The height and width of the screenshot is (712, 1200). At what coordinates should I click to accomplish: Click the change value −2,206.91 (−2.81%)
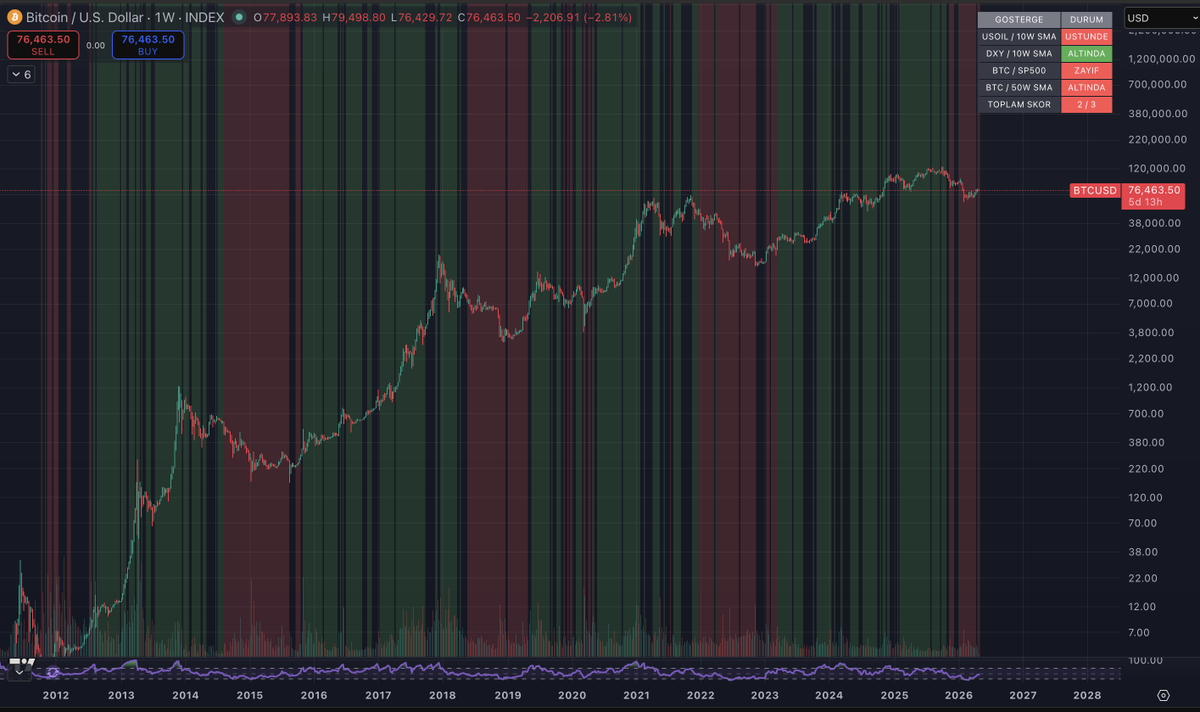coord(579,18)
